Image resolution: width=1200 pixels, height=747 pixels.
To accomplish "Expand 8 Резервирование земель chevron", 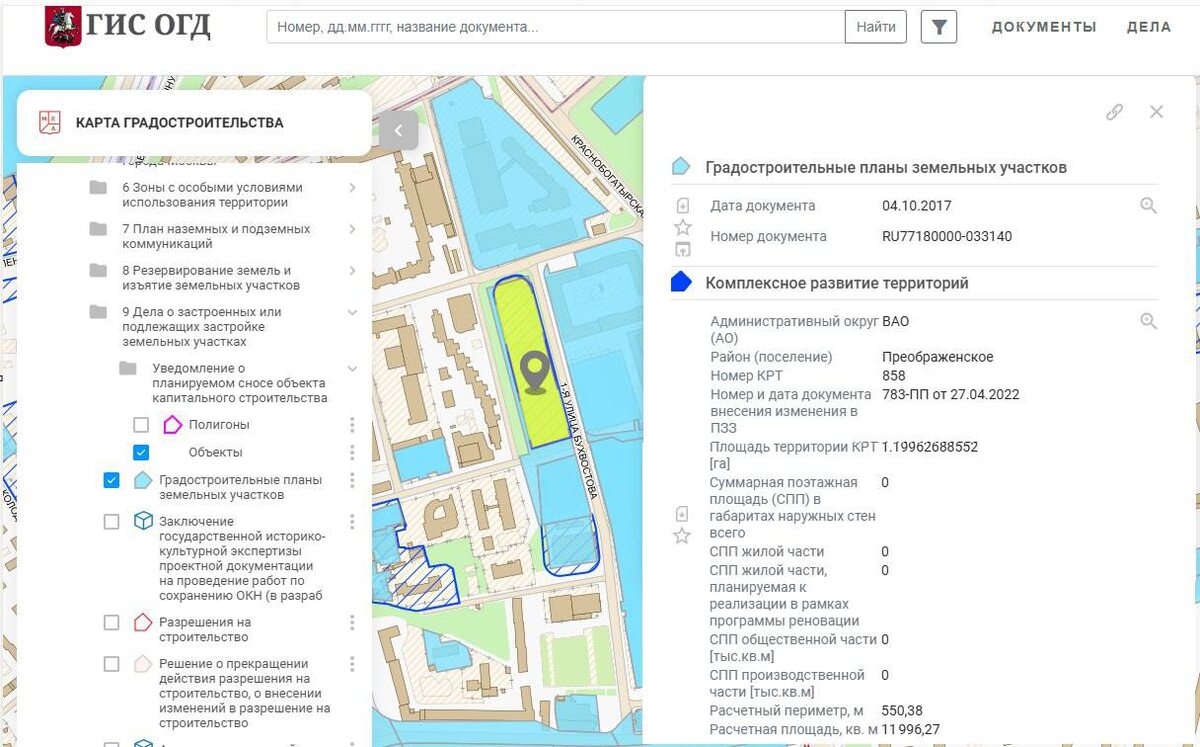I will 352,271.
